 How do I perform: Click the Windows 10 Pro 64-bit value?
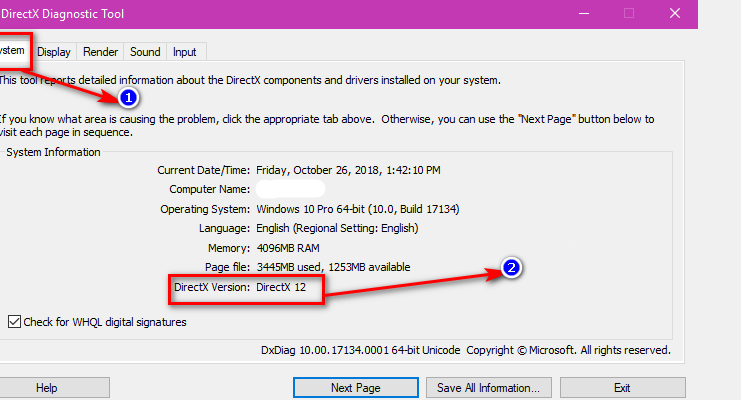point(358,209)
